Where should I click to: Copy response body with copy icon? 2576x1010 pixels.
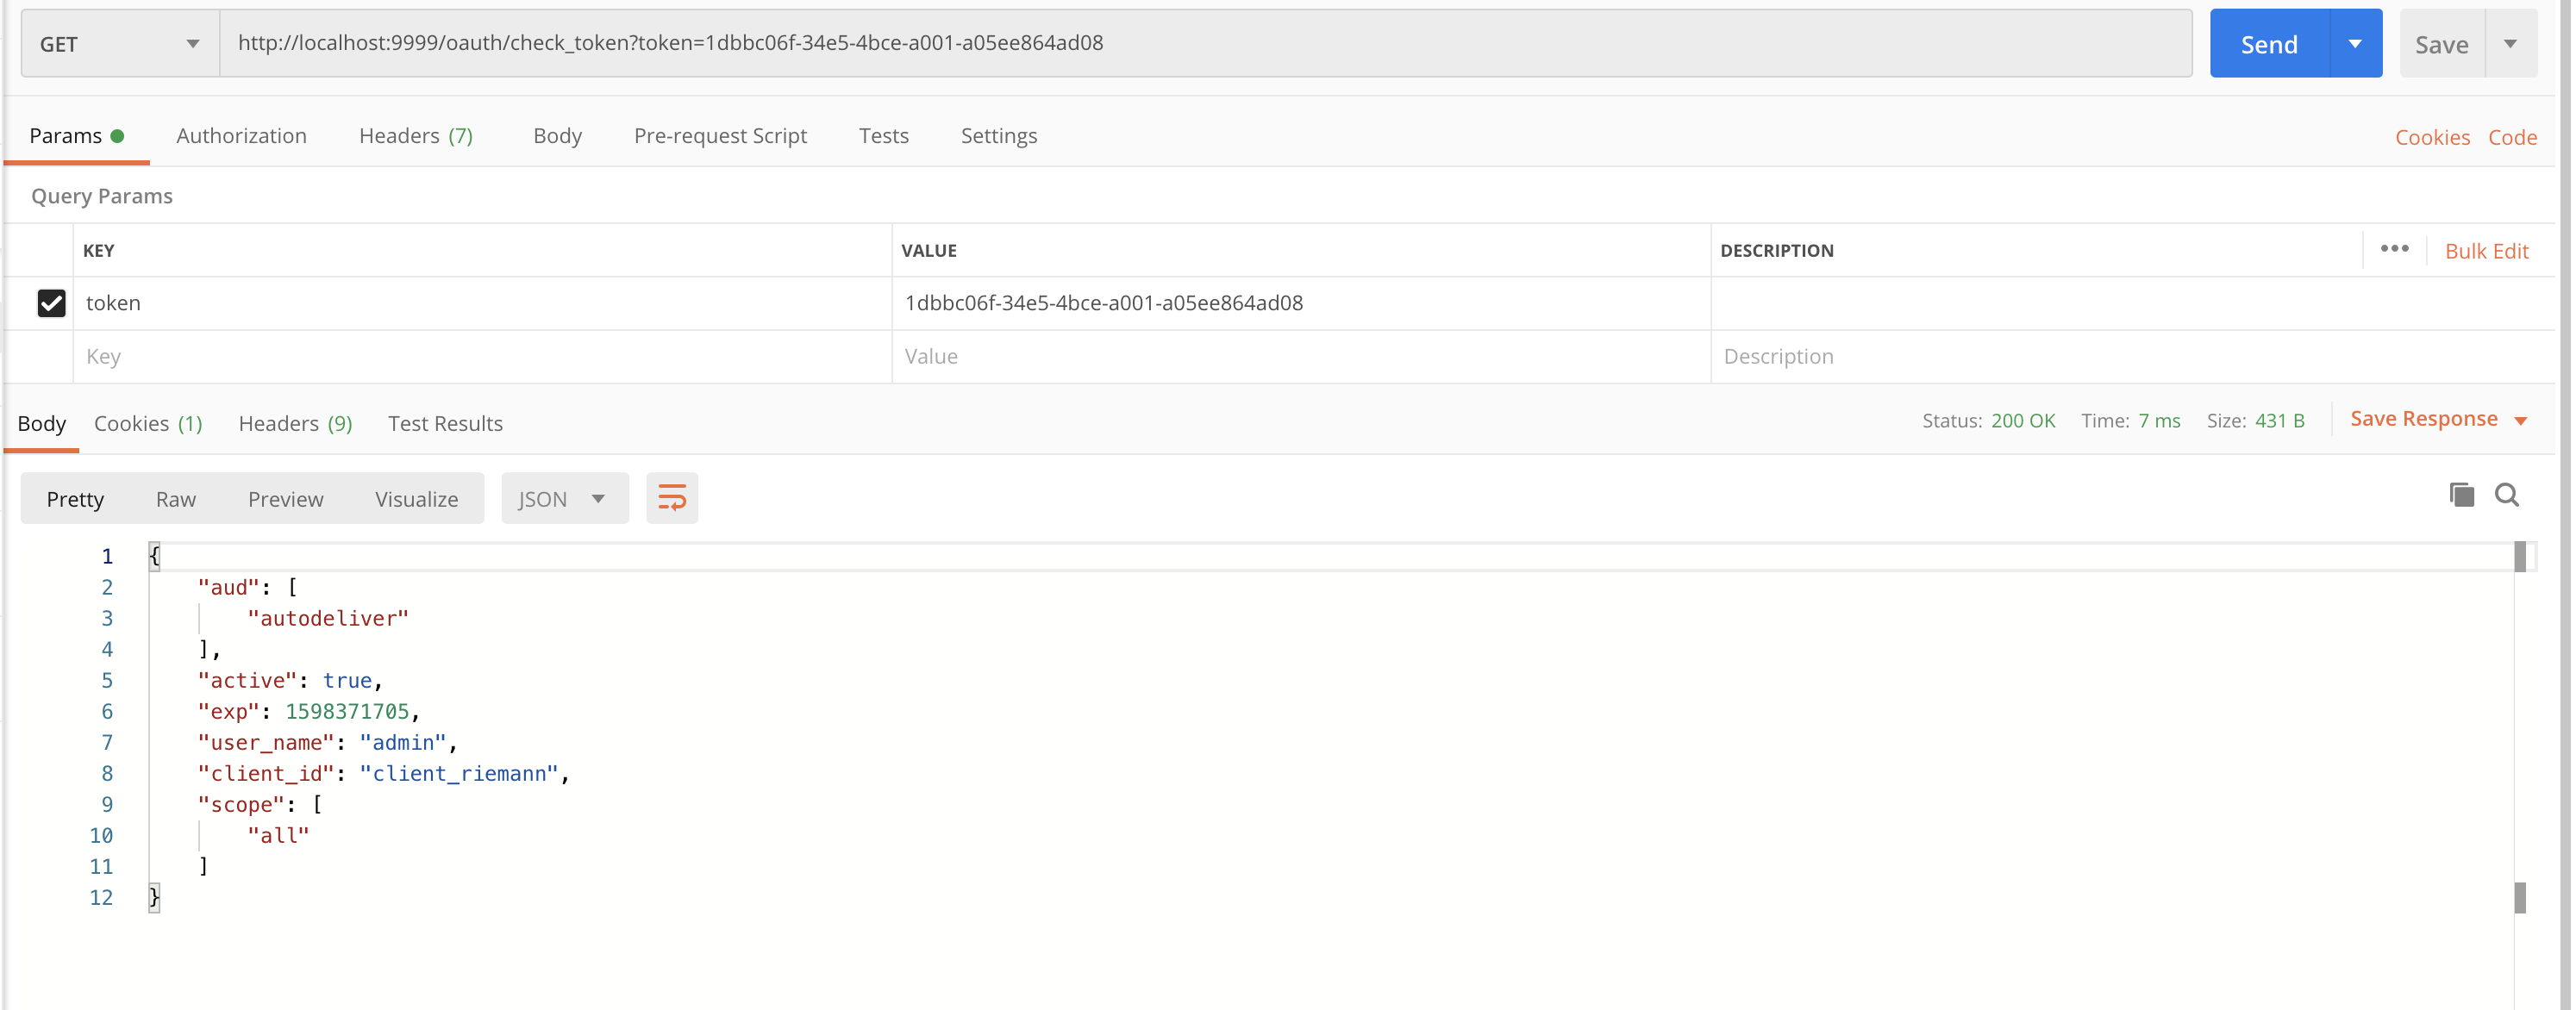point(2461,495)
